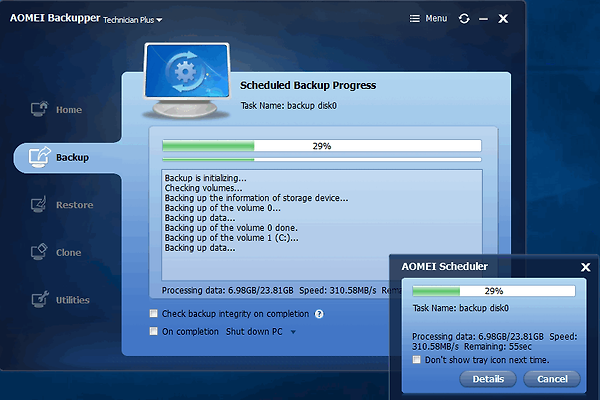Open the Restore section icon

point(41,205)
